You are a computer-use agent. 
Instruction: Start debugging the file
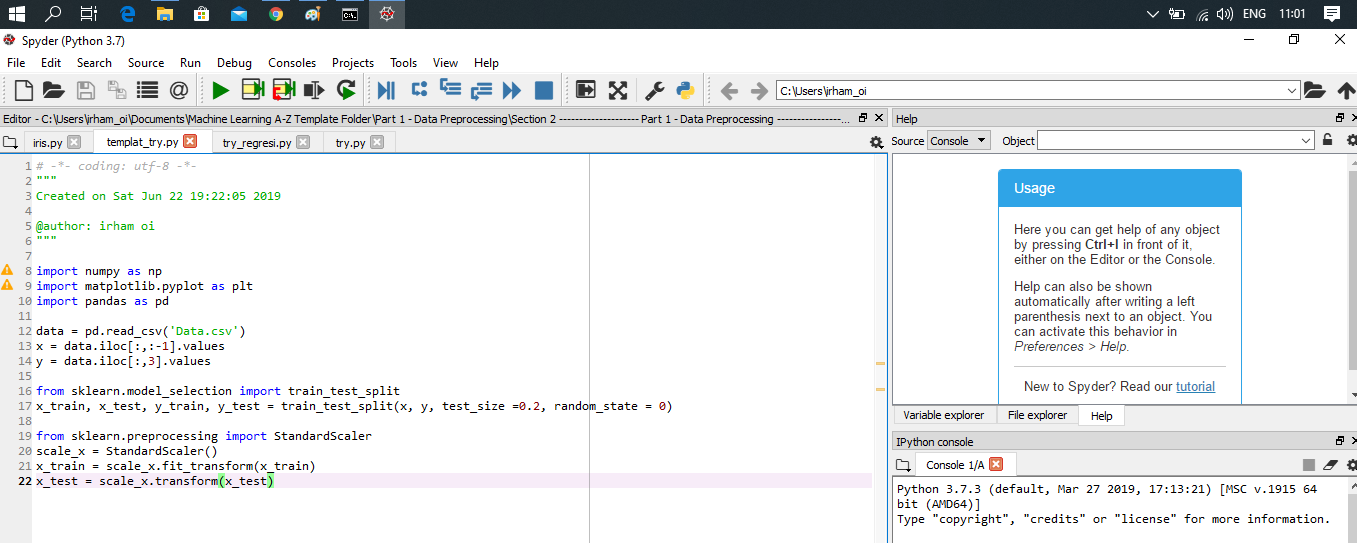coord(387,90)
